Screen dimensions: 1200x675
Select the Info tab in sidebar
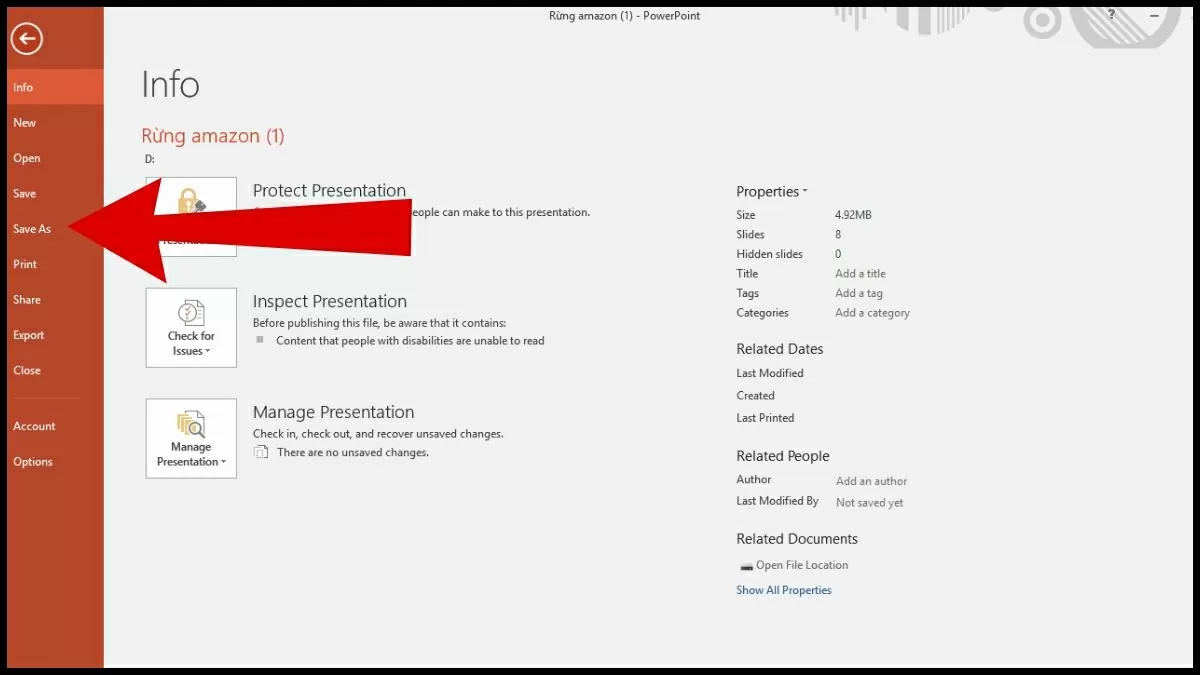click(23, 88)
